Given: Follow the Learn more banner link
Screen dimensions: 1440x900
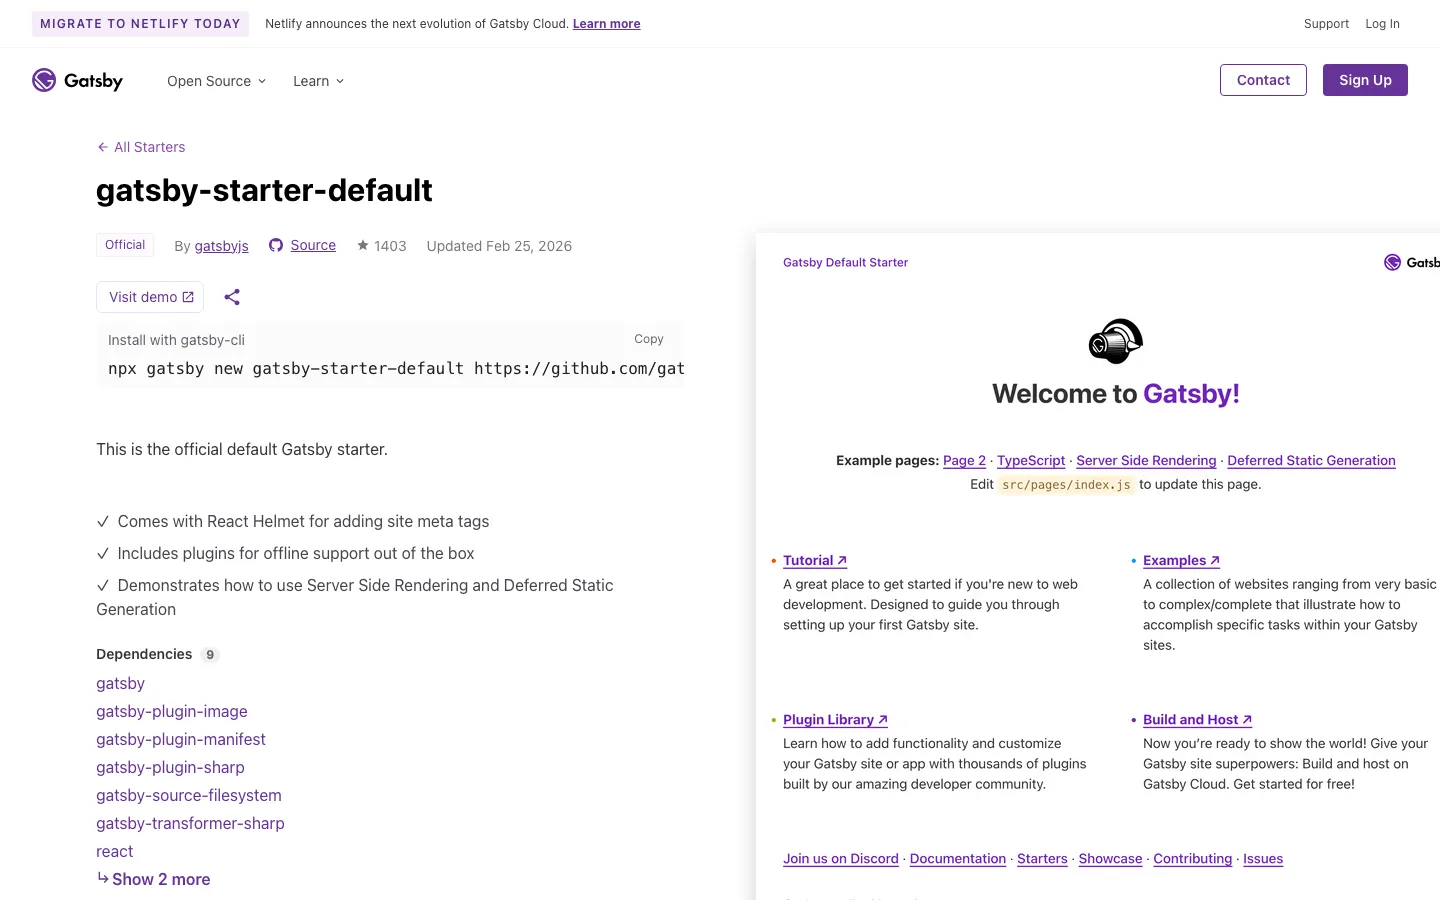Looking at the screenshot, I should pyautogui.click(x=606, y=24).
